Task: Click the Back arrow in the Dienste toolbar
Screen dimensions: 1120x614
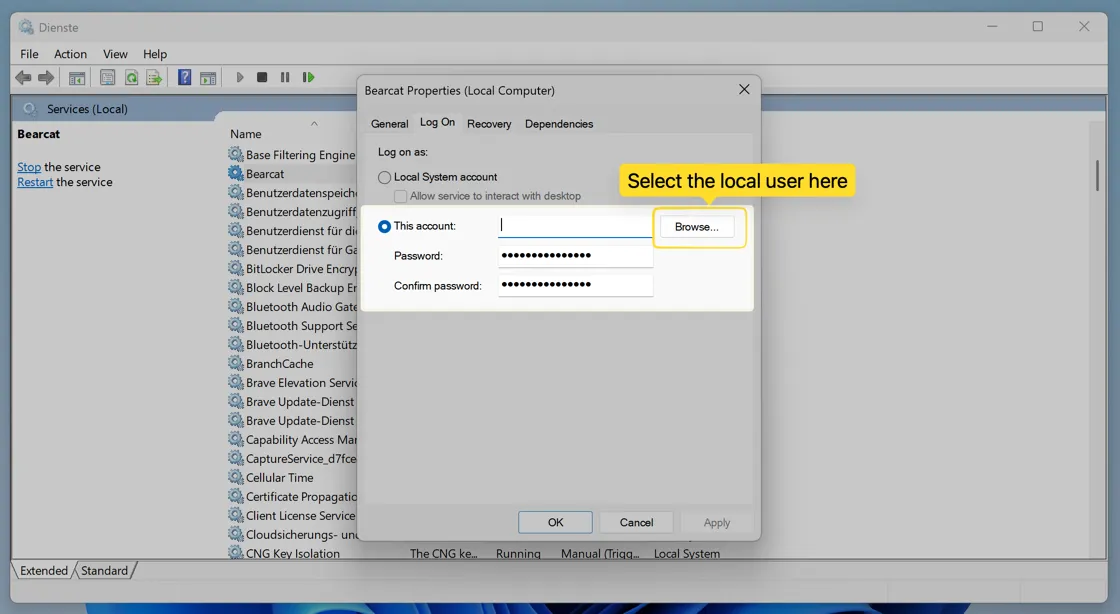Action: pos(23,77)
